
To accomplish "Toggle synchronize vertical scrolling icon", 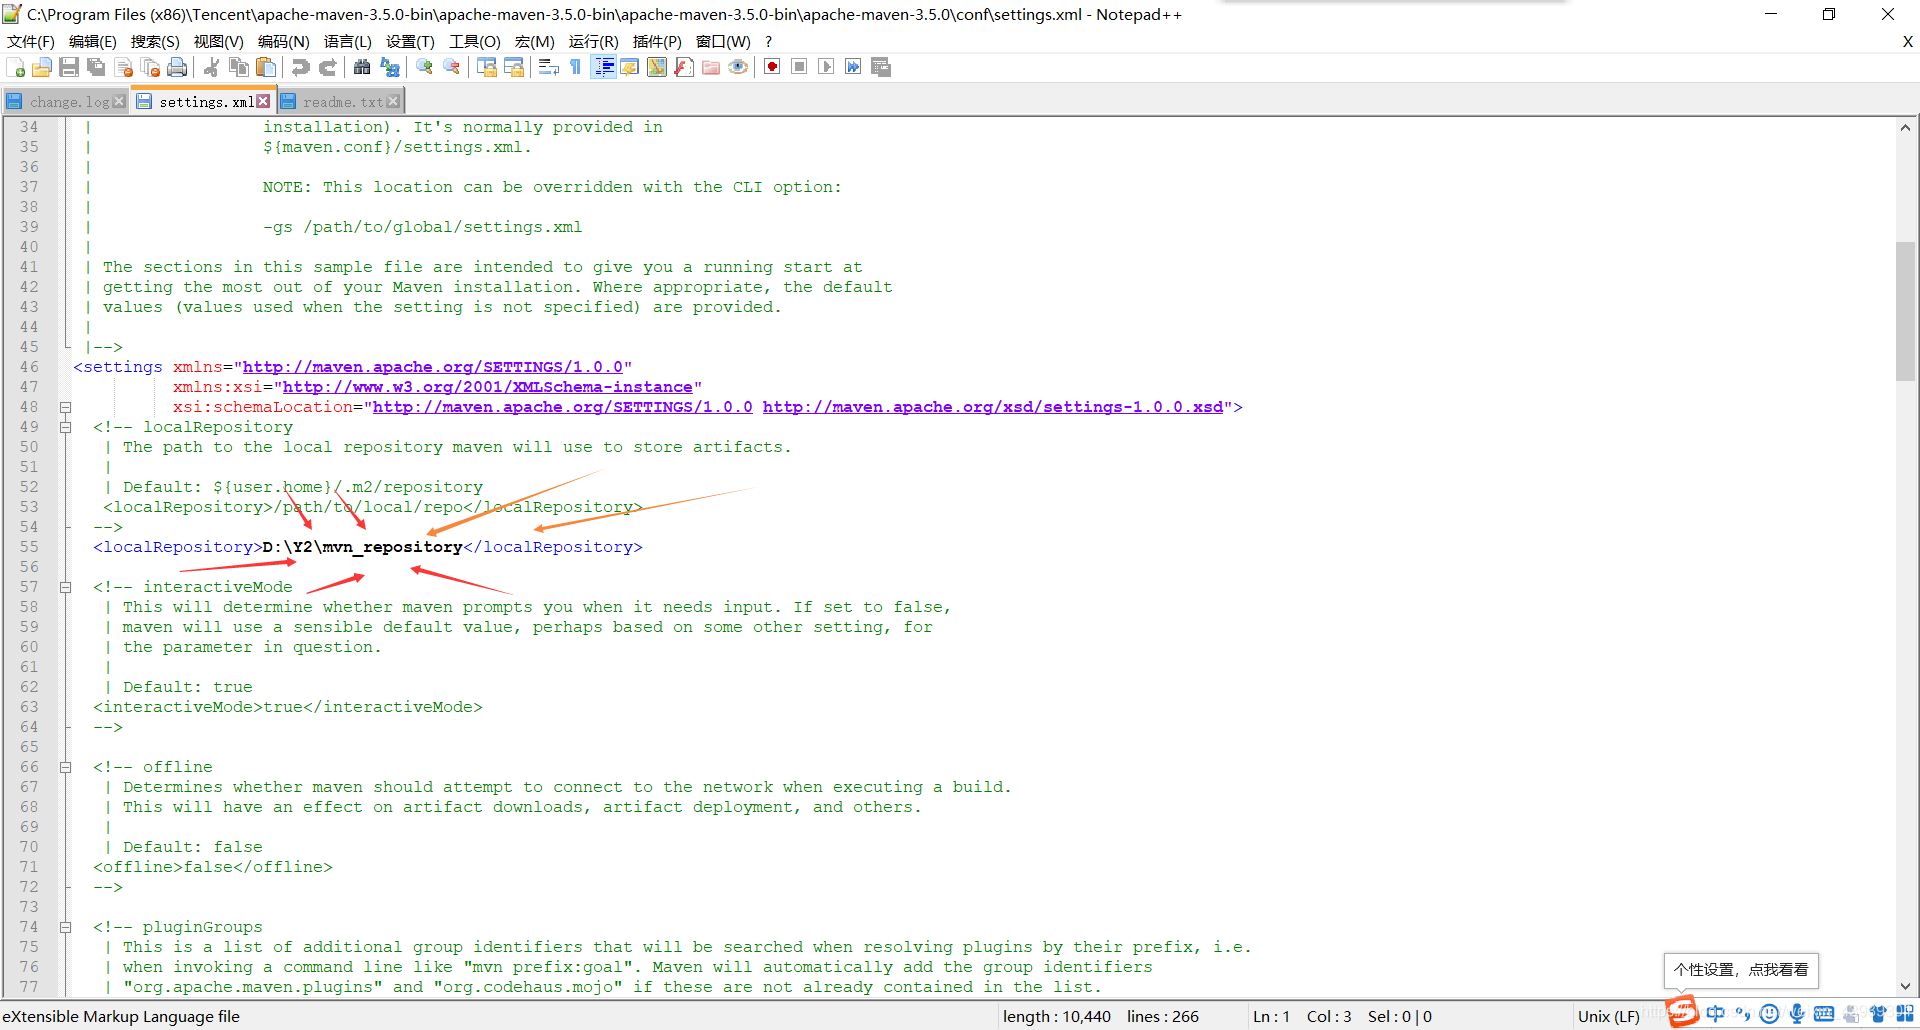I will [x=487, y=67].
